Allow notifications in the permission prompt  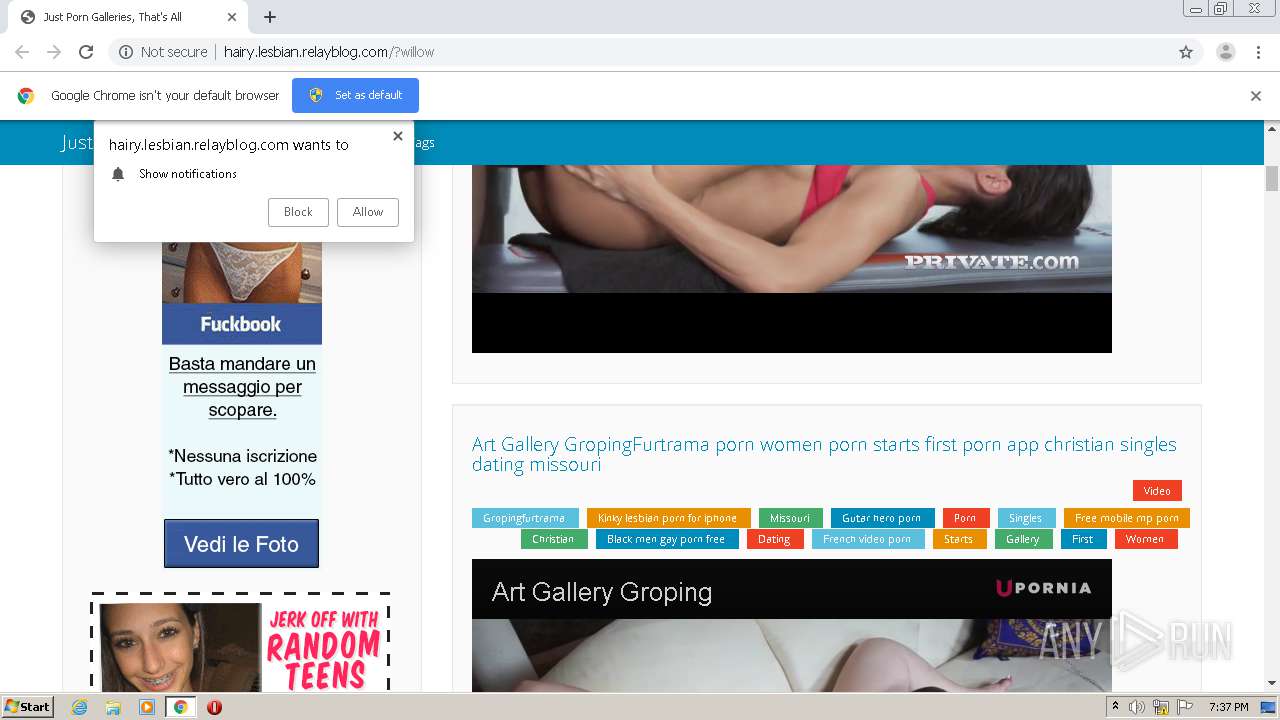tap(368, 212)
